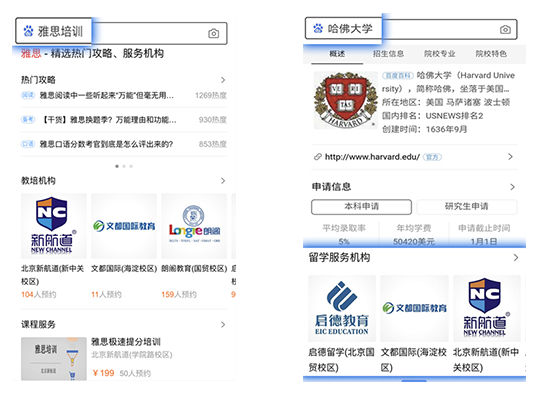The height and width of the screenshot is (397, 537).
Task: Select the 研究生申请 option
Action: [x=466, y=207]
